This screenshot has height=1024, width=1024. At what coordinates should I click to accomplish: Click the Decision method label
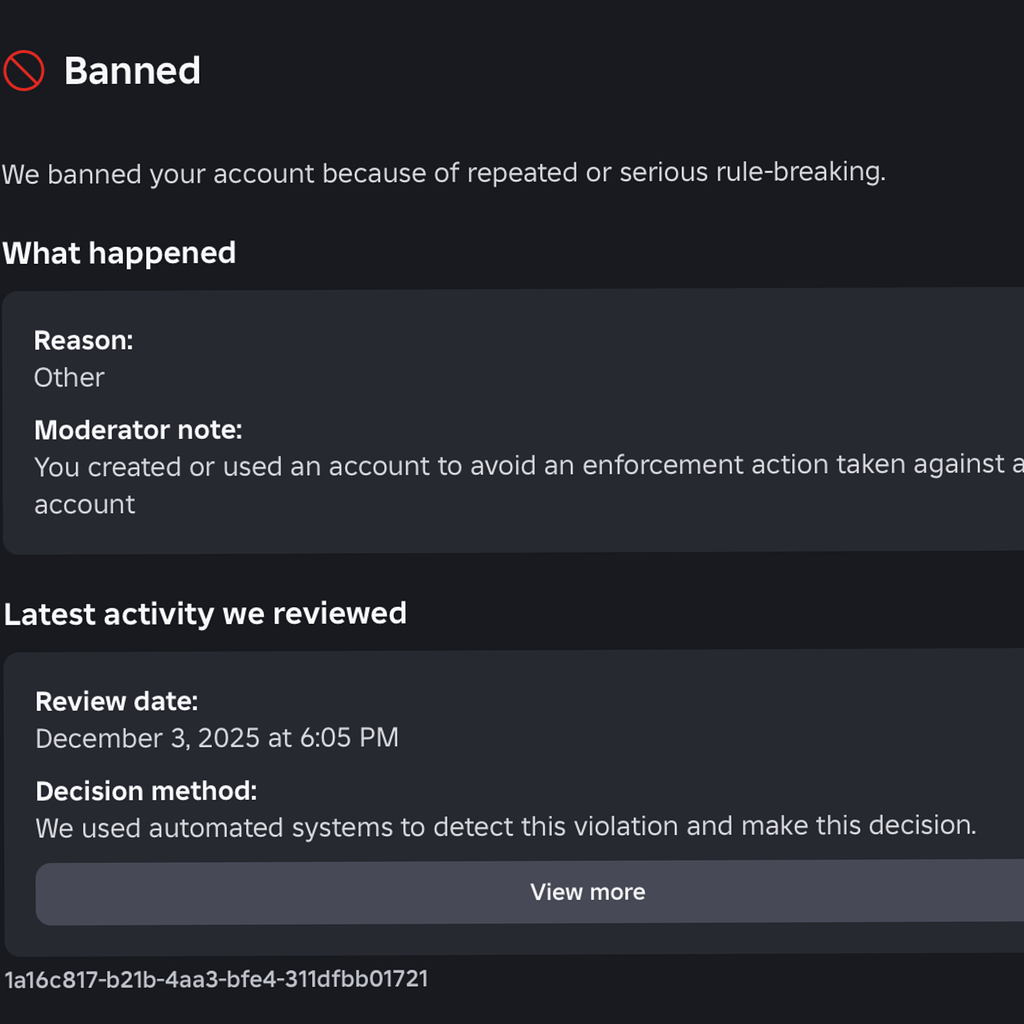click(146, 791)
